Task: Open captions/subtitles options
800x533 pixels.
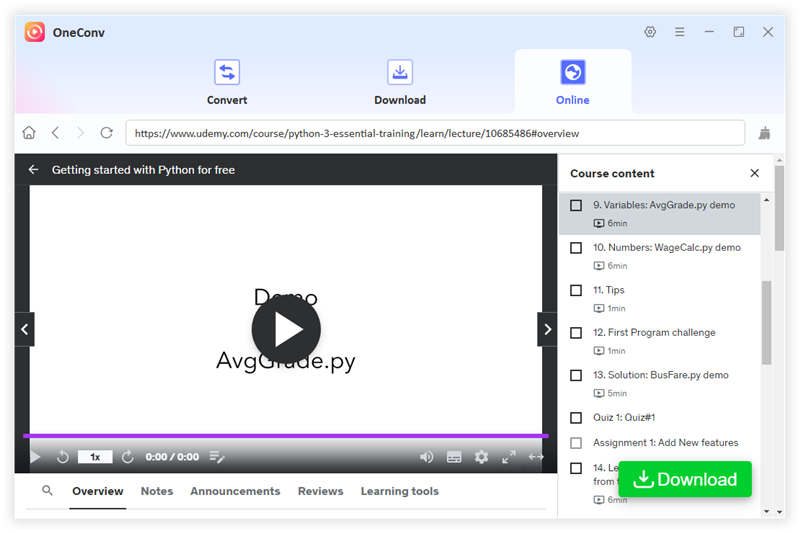Action: 454,457
